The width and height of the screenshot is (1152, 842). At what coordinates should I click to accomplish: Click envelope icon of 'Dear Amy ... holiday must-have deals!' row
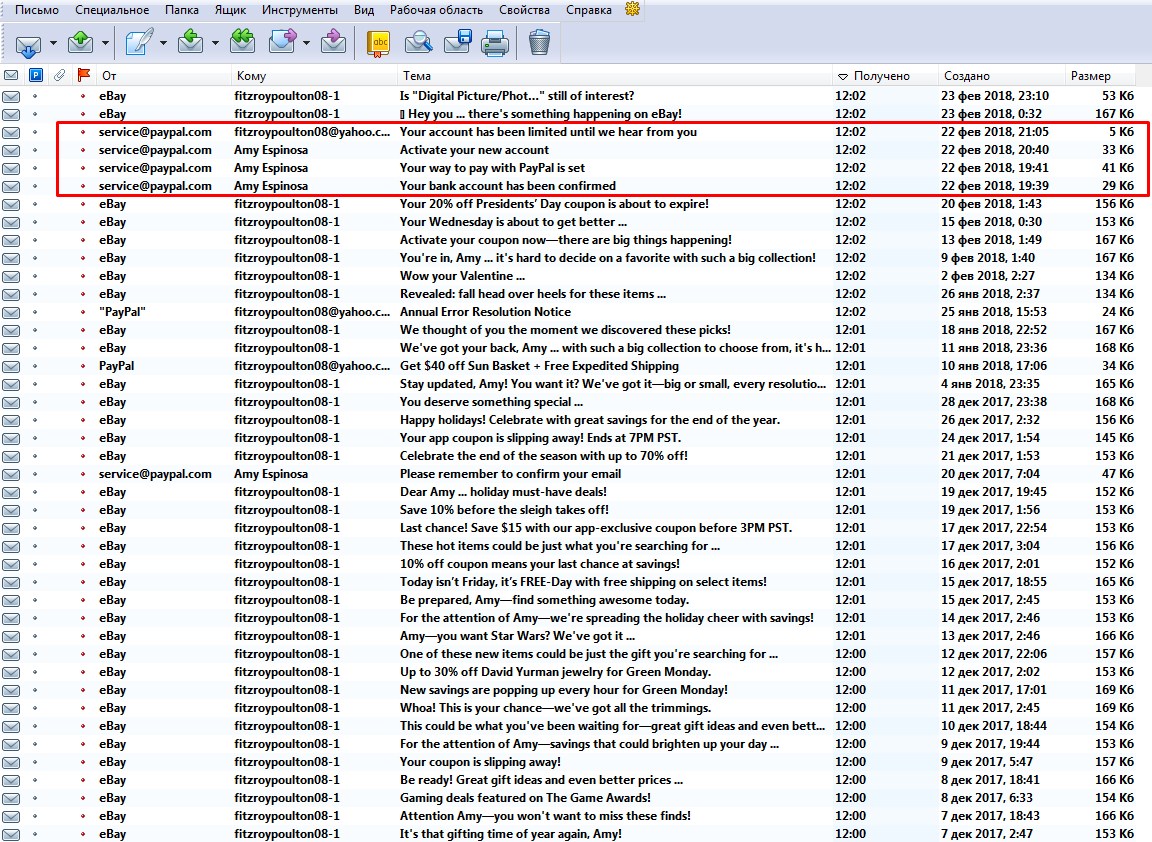point(11,492)
